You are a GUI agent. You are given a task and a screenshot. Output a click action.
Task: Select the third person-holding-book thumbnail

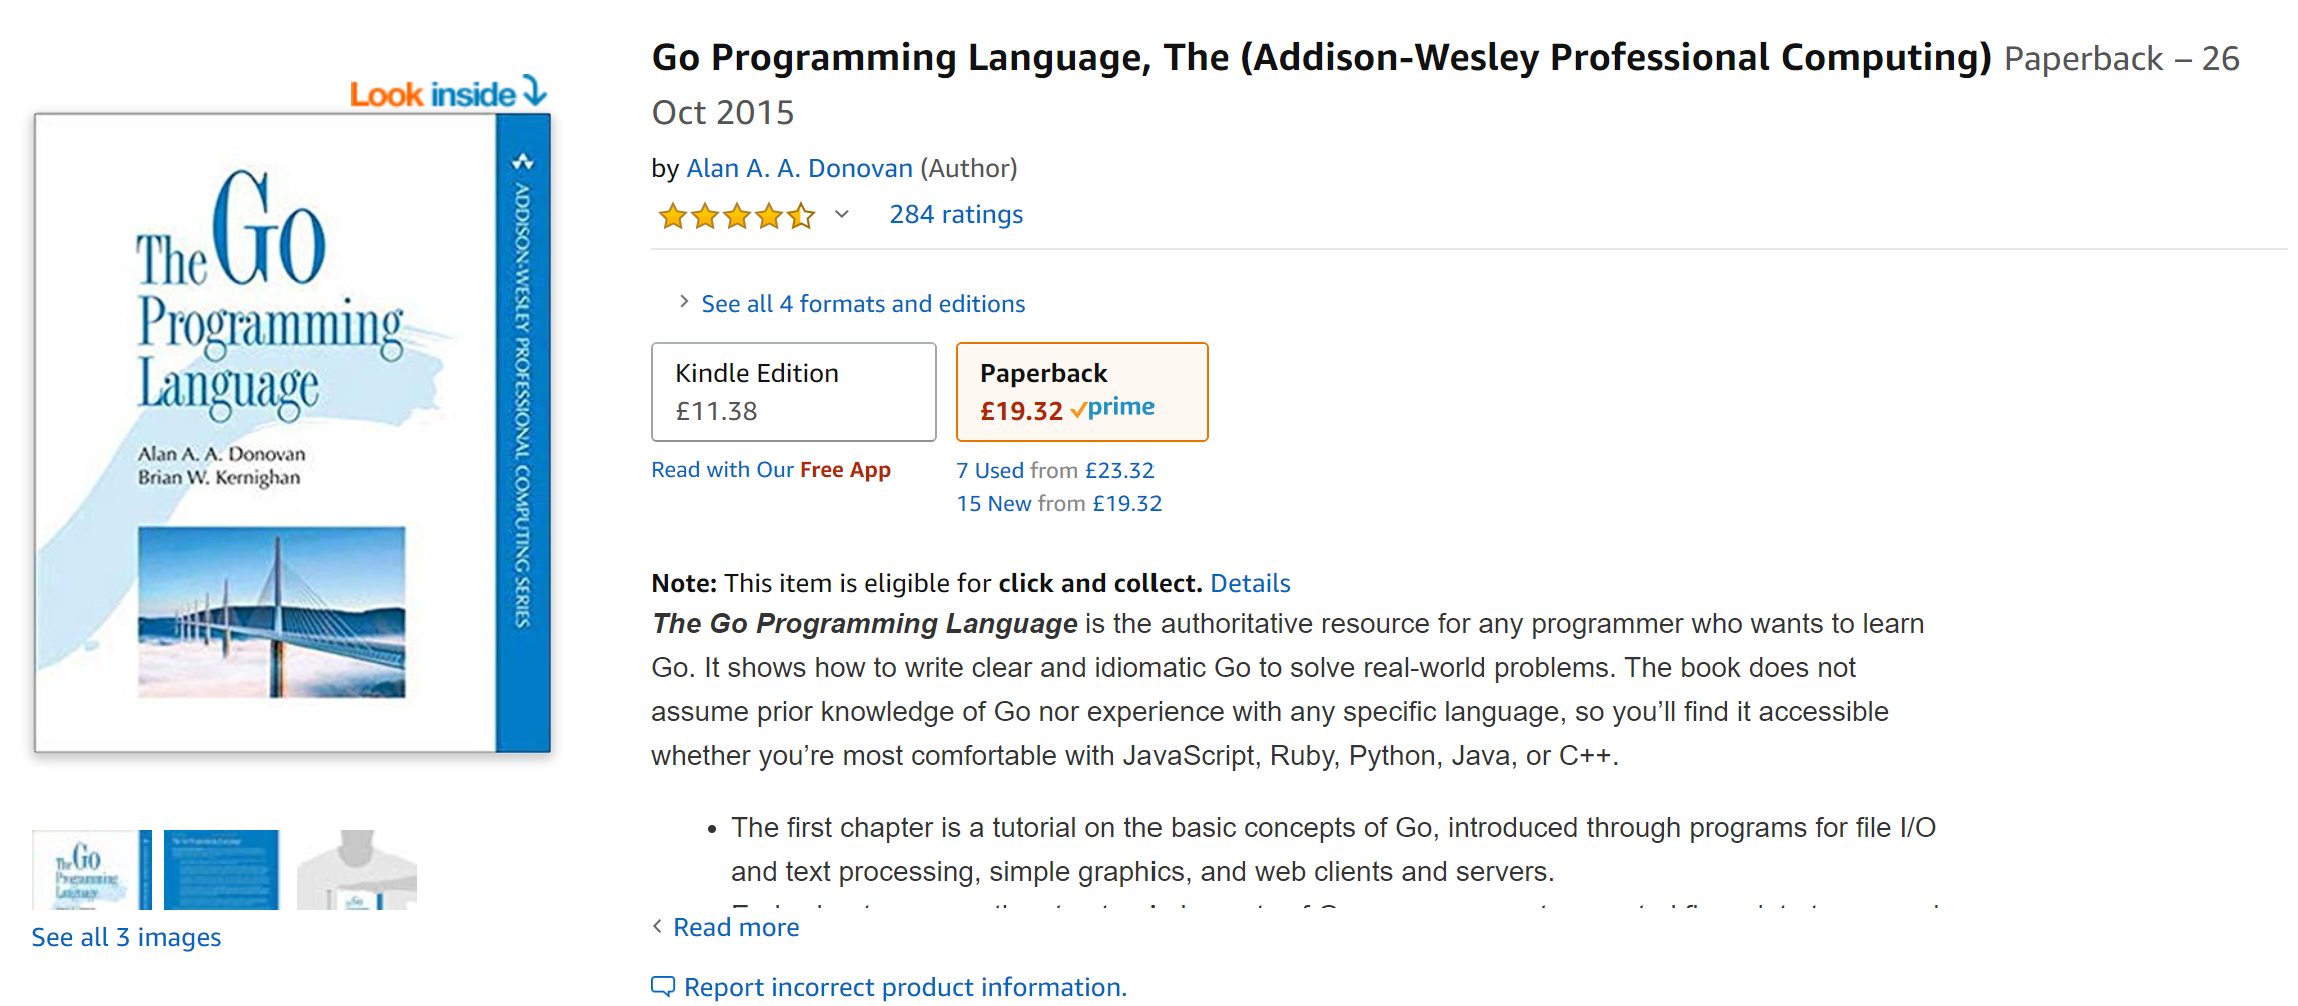click(357, 869)
